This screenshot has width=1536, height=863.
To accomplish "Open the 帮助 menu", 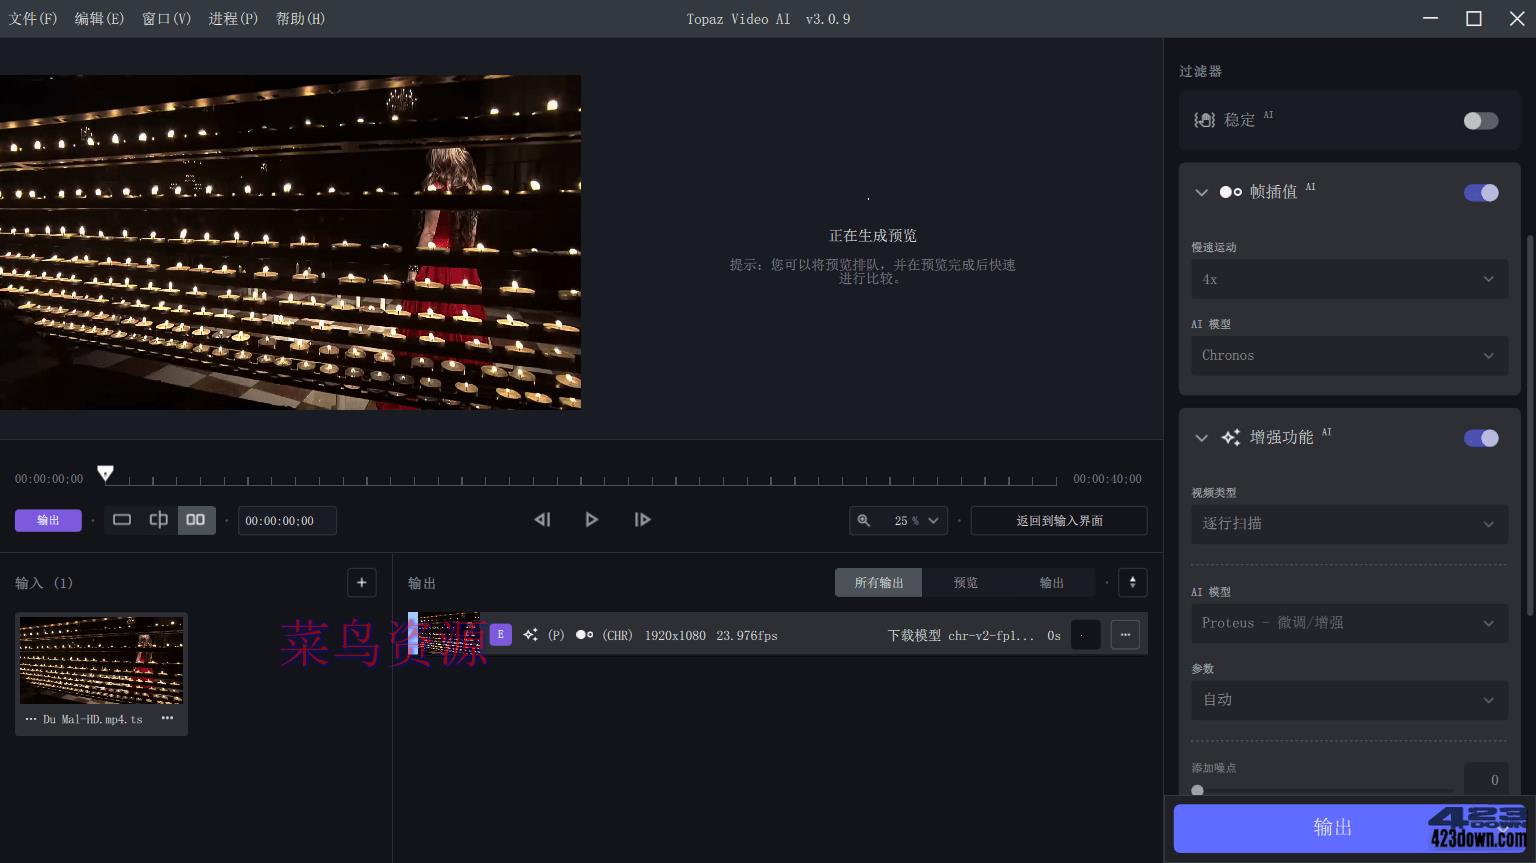I will (x=299, y=18).
